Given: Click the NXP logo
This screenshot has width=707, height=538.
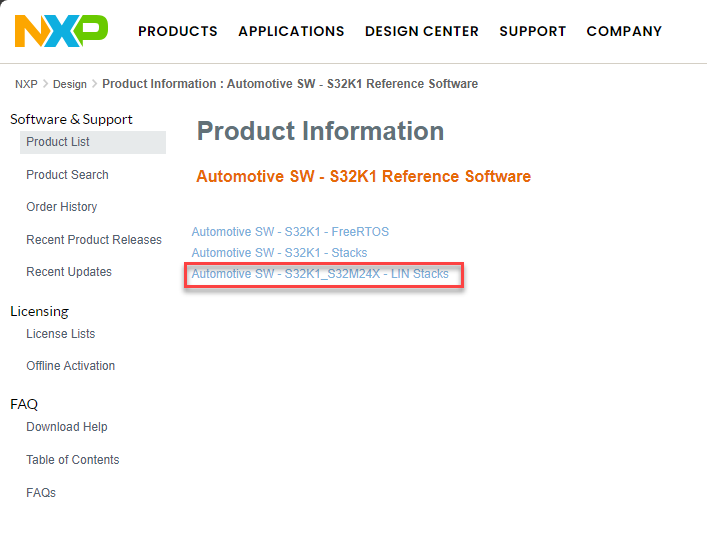Looking at the screenshot, I should point(61,31).
